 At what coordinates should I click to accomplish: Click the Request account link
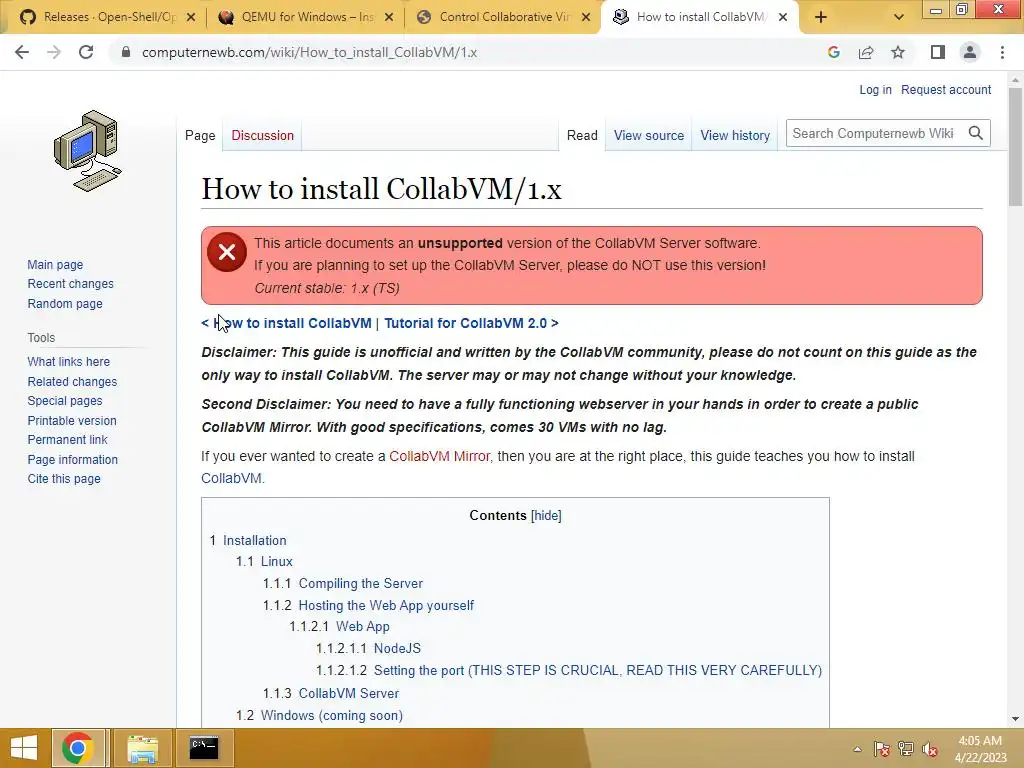coord(946,89)
